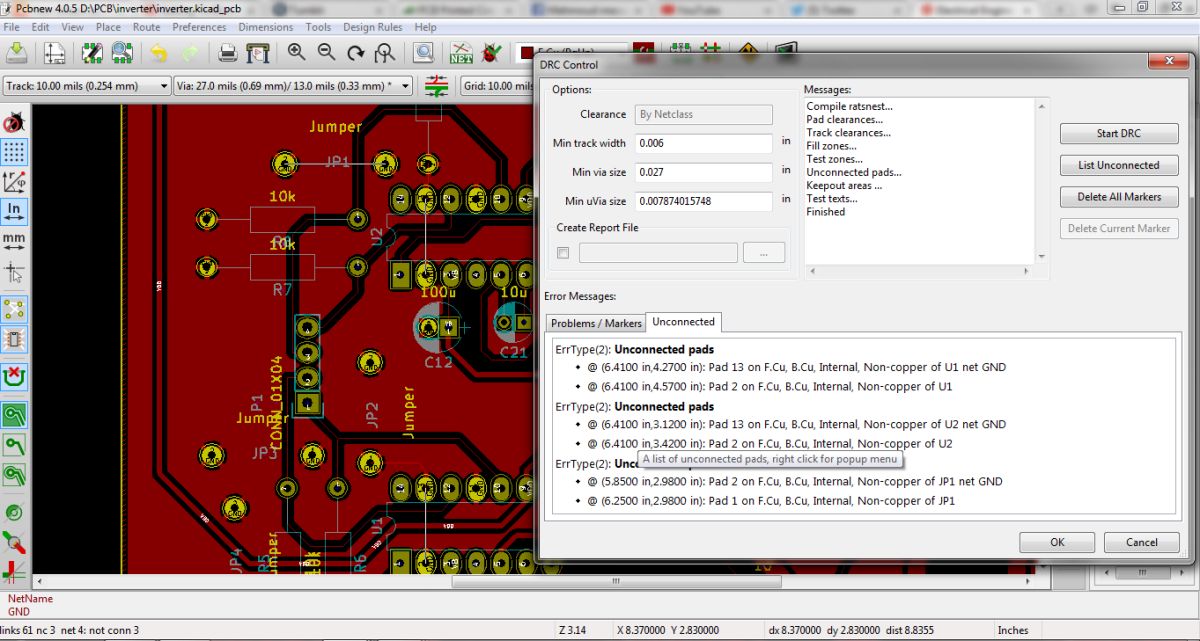Open the Dimensions menu

point(266,27)
